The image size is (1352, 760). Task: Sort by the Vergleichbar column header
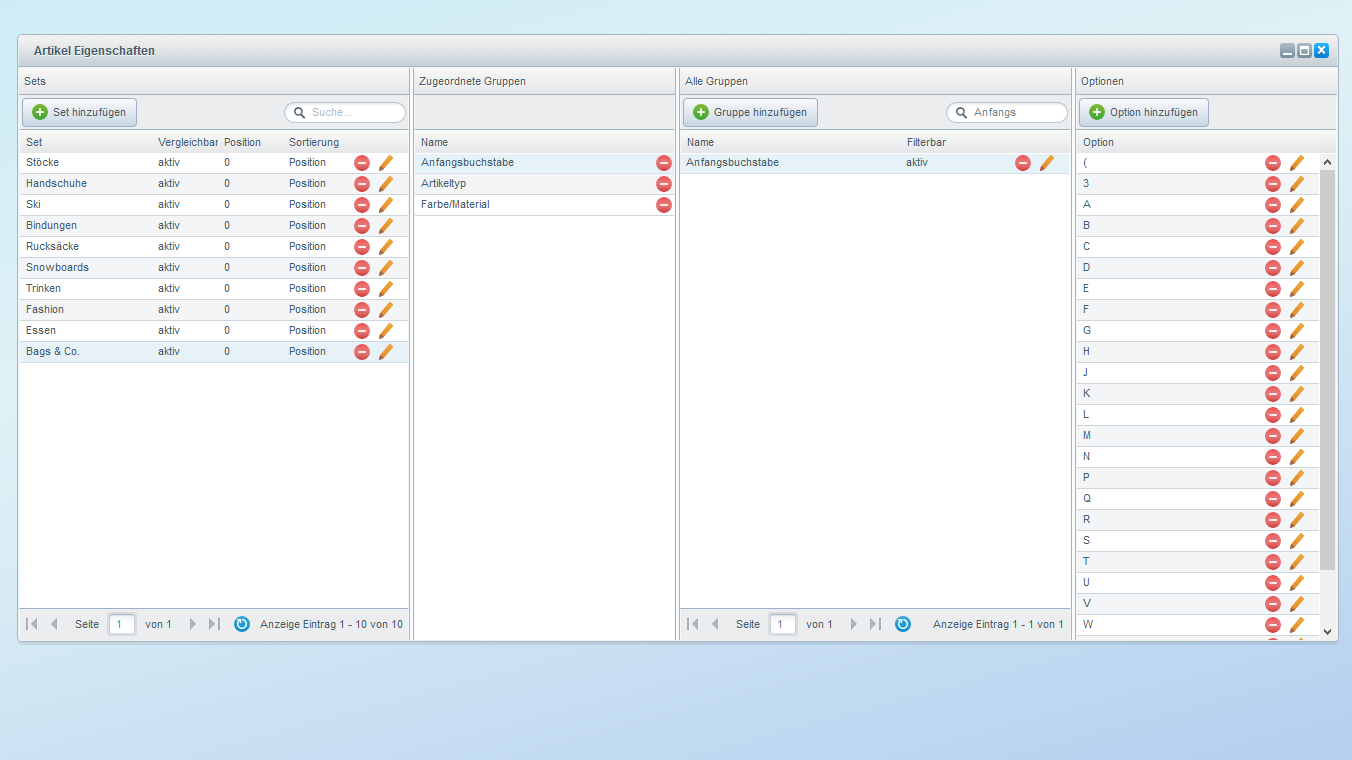point(187,142)
